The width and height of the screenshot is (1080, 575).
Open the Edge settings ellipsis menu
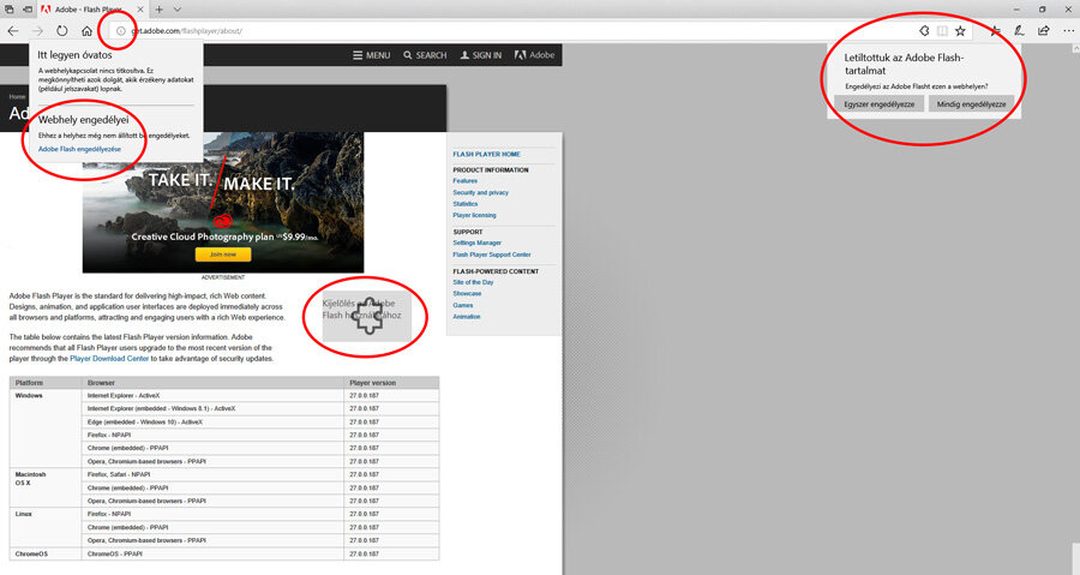[x=1068, y=31]
